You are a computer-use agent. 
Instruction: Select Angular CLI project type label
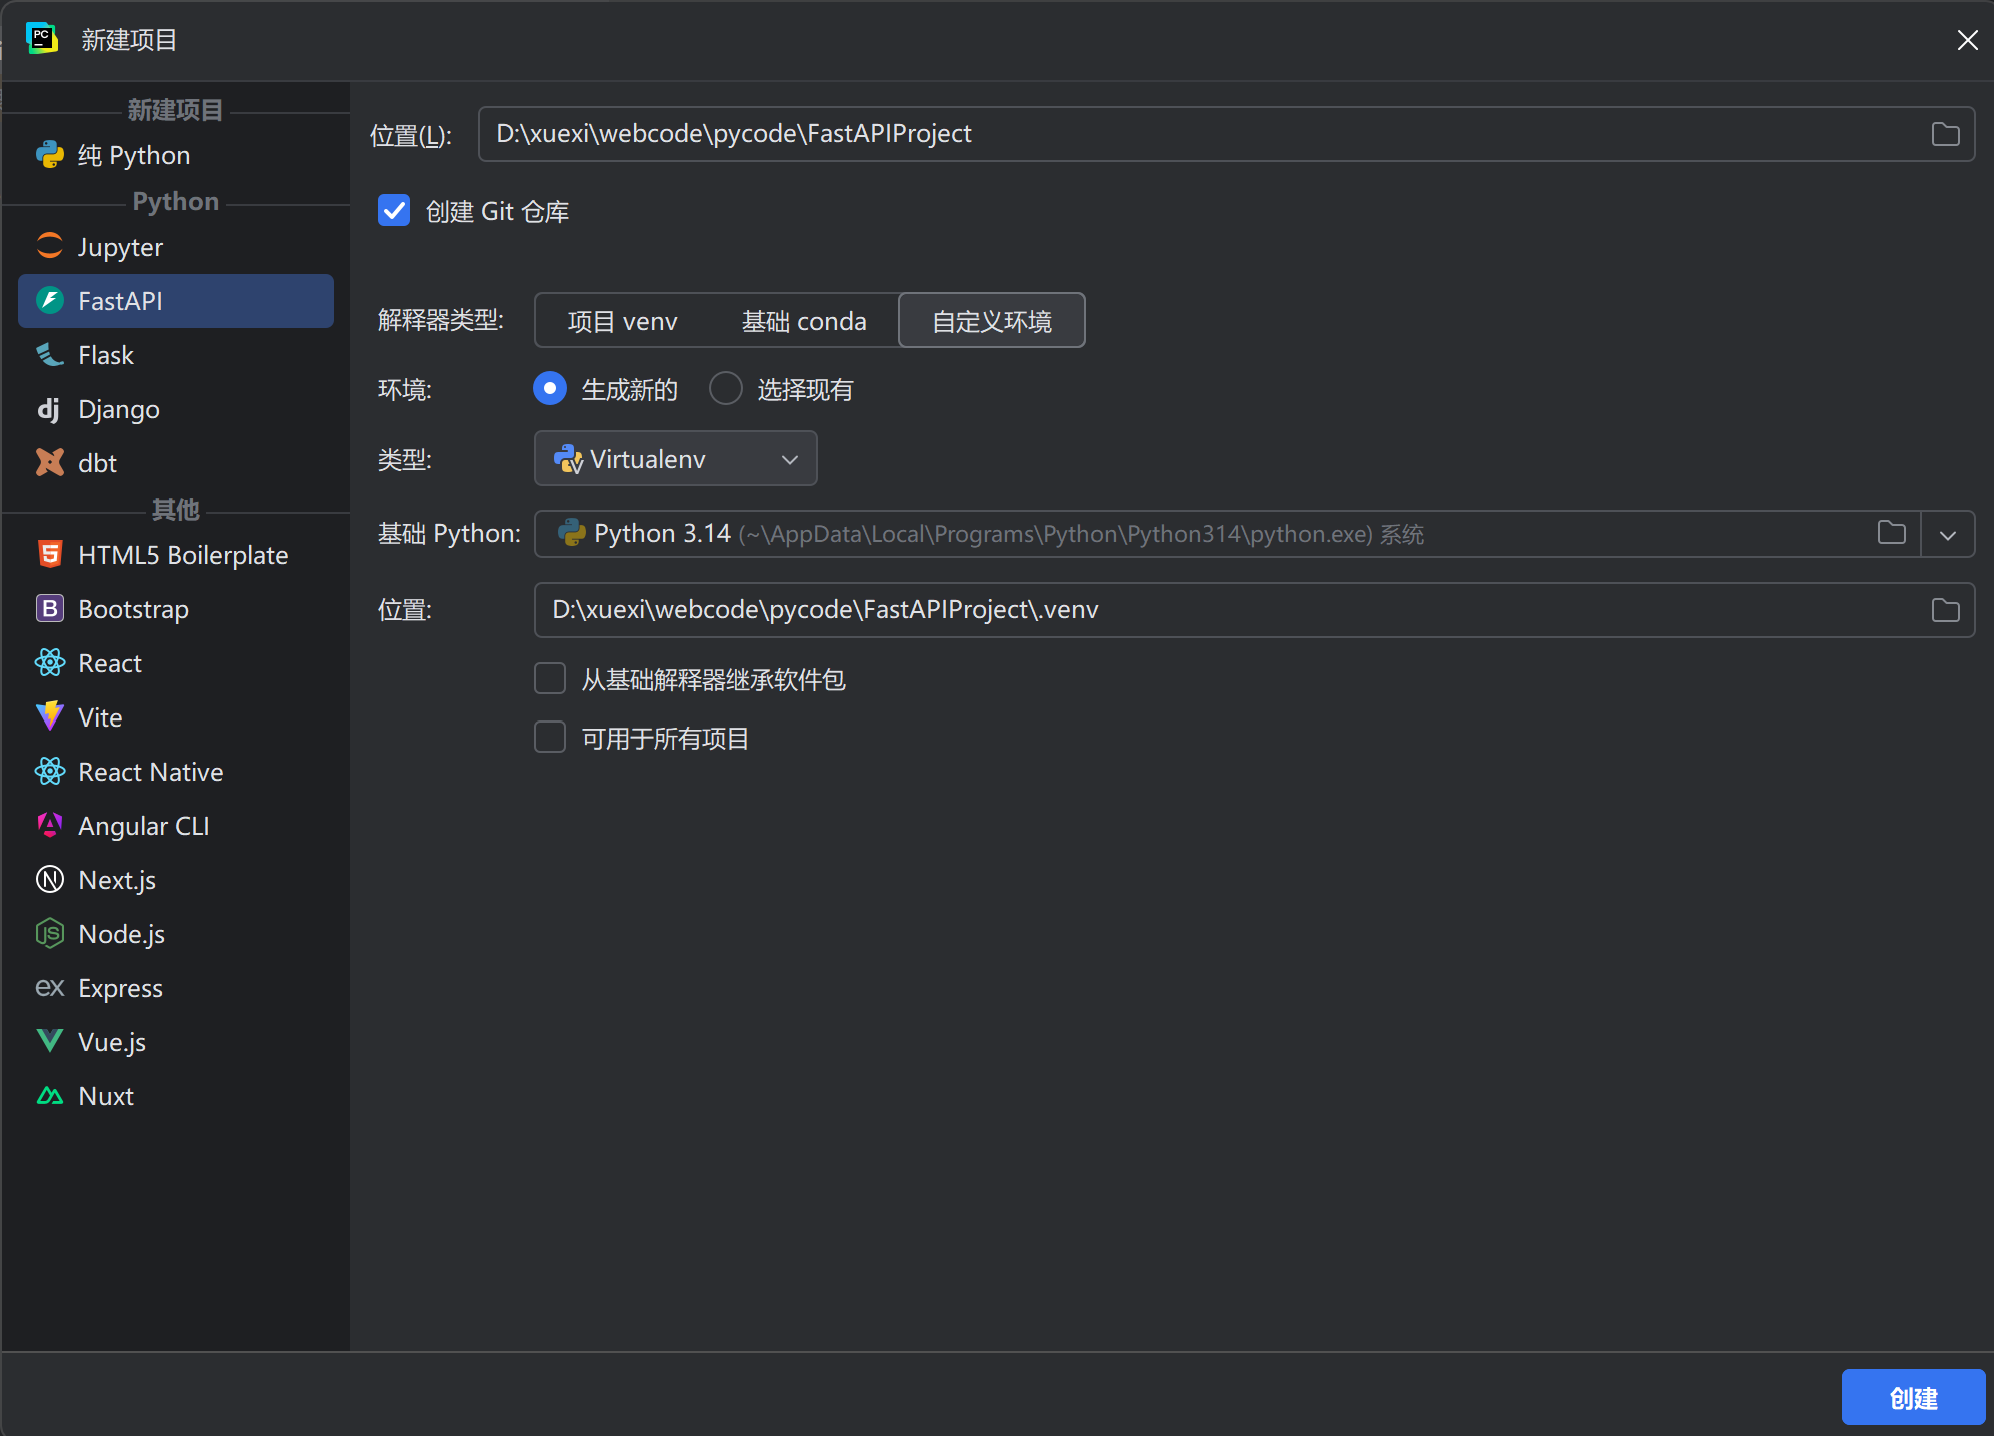(x=144, y=826)
